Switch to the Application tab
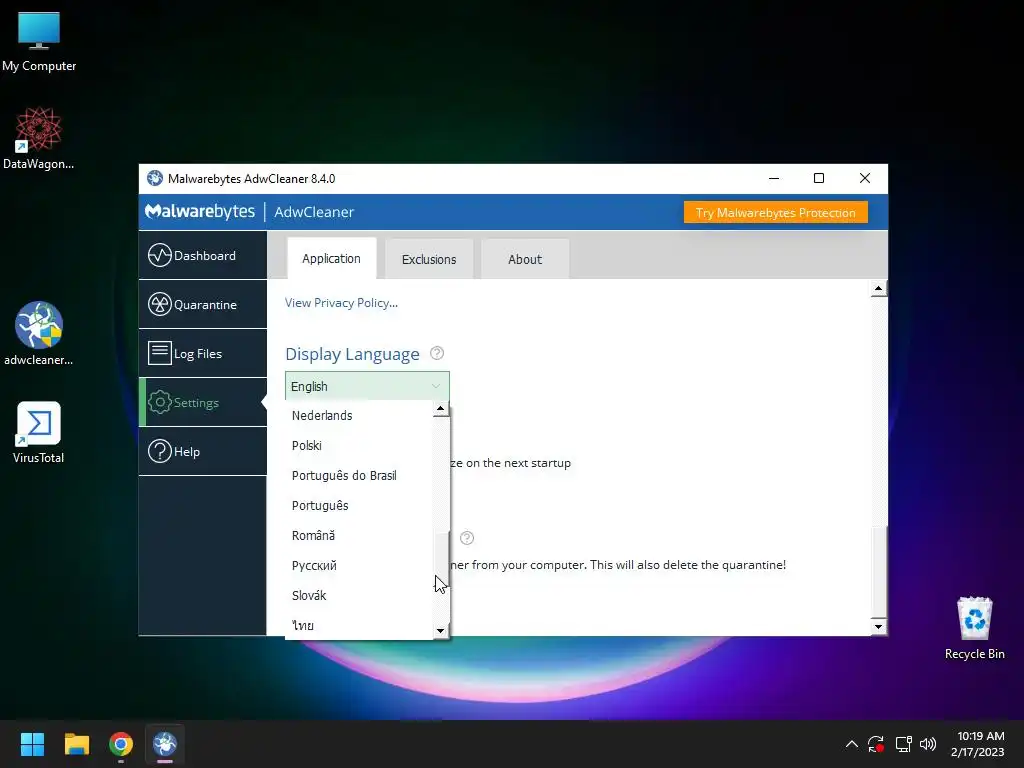This screenshot has height=768, width=1024. point(331,259)
